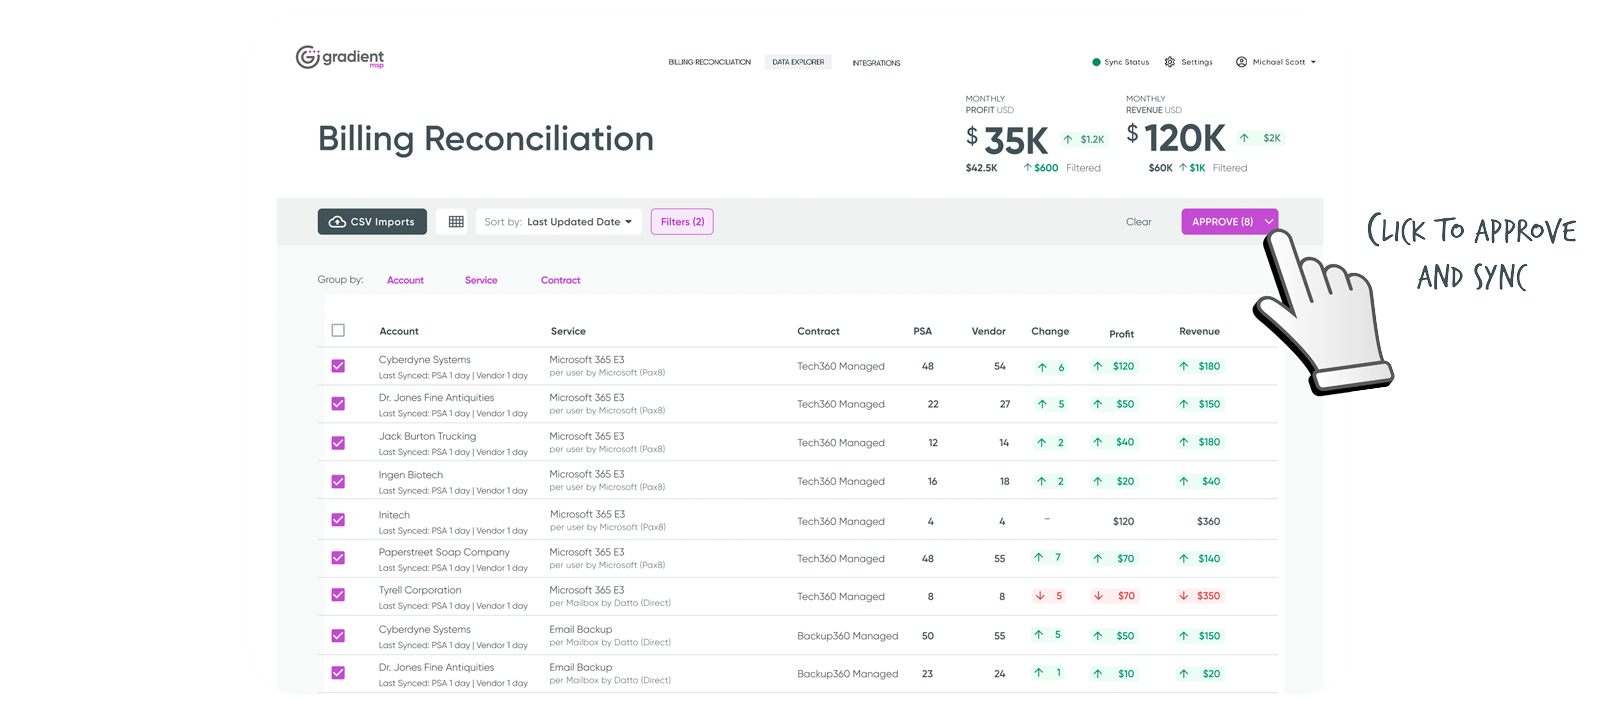
Task: Click the user profile avatar icon
Action: [1241, 62]
